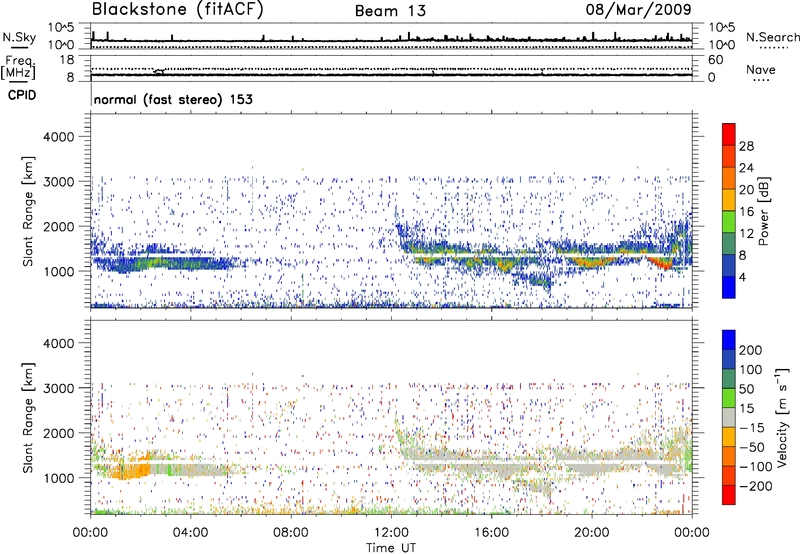Click the "Power [dB]" colorbar title
Viewport: 800px width, 554px height.
point(763,211)
